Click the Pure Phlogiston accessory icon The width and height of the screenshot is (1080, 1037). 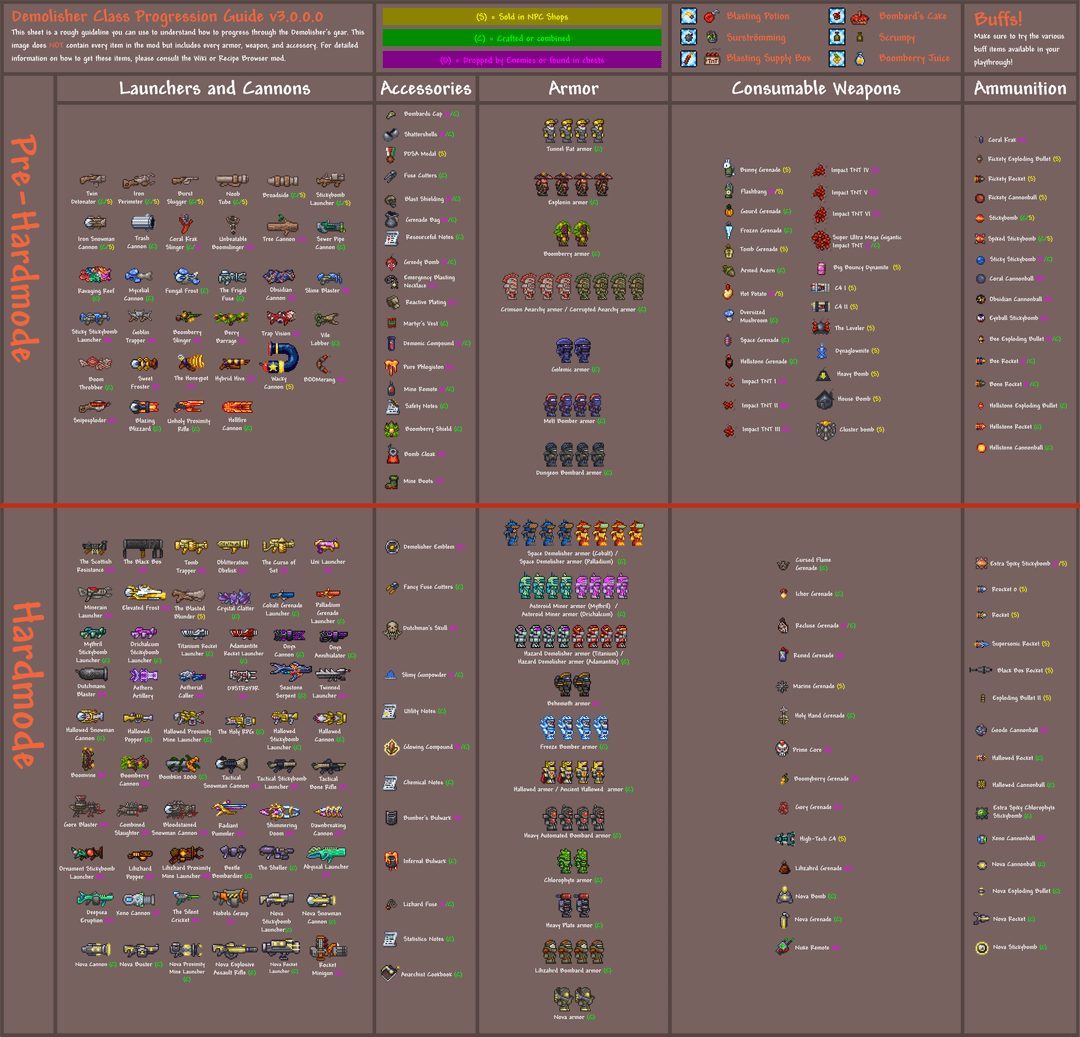[393, 367]
